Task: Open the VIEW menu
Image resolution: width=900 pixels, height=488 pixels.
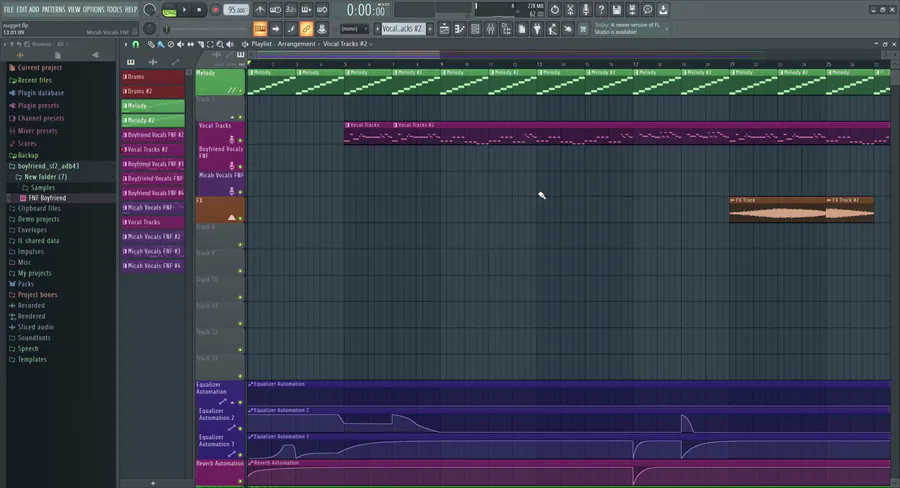Action: tap(74, 10)
